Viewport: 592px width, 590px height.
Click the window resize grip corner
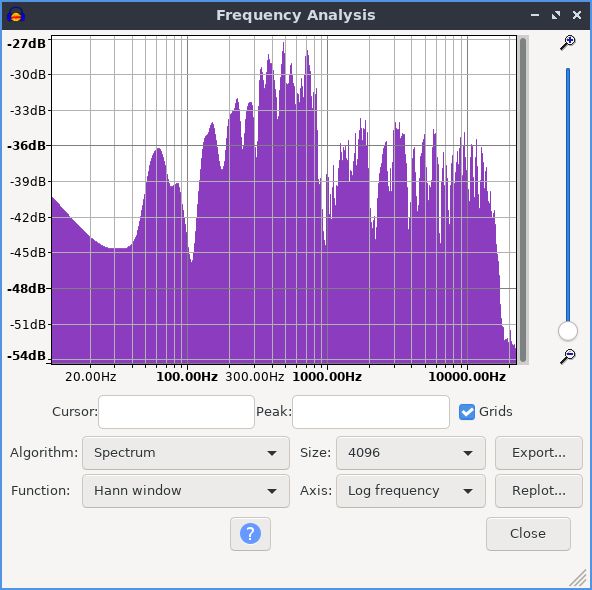(578, 578)
